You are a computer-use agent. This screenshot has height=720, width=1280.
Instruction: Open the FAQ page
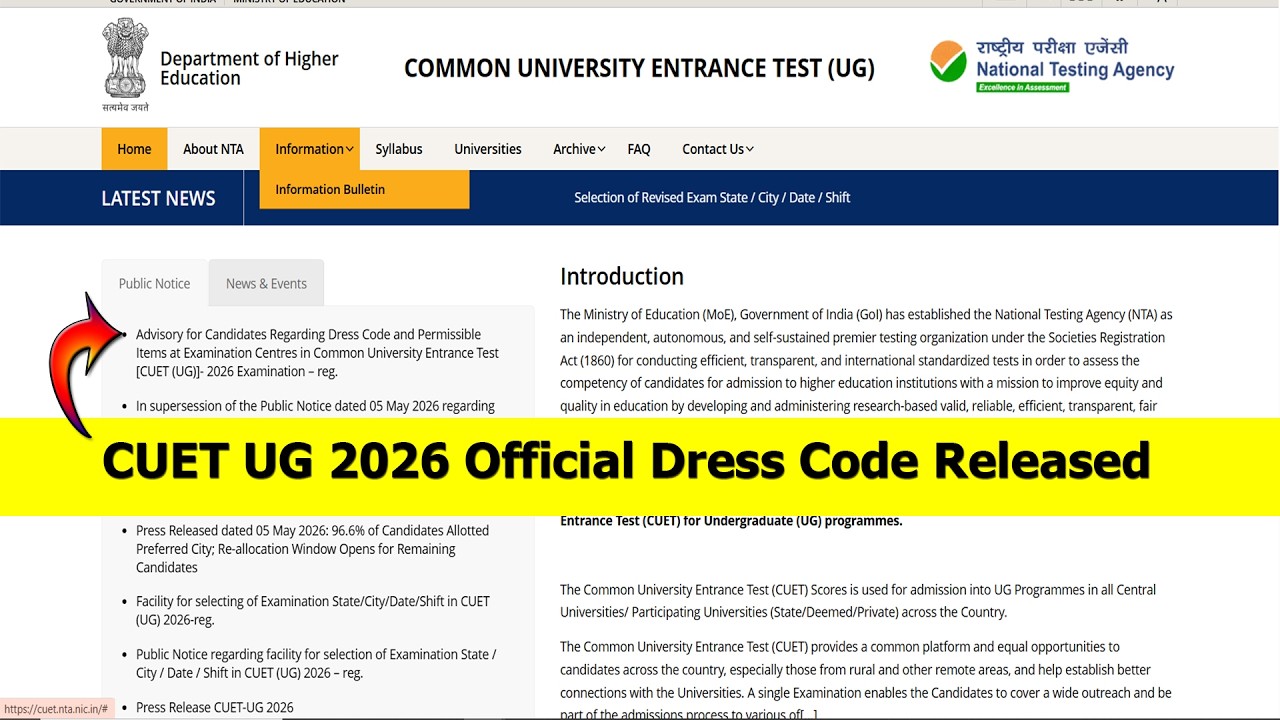click(x=639, y=149)
